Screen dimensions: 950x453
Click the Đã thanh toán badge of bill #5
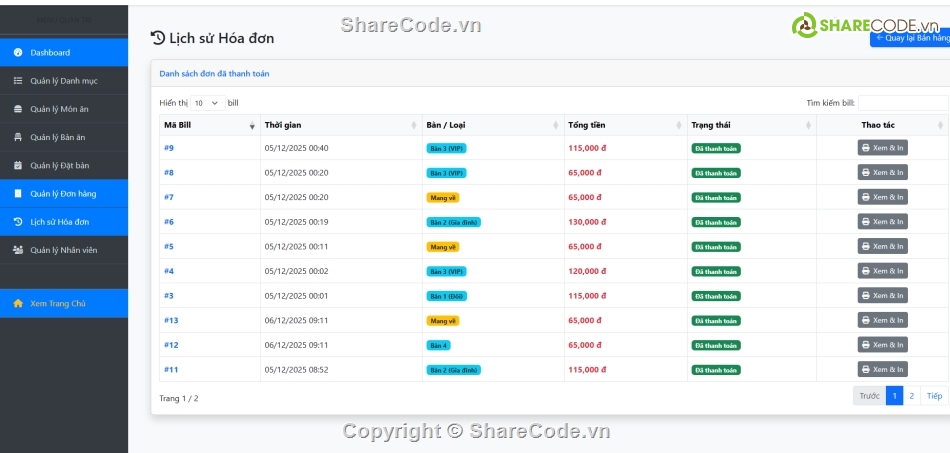tap(716, 247)
